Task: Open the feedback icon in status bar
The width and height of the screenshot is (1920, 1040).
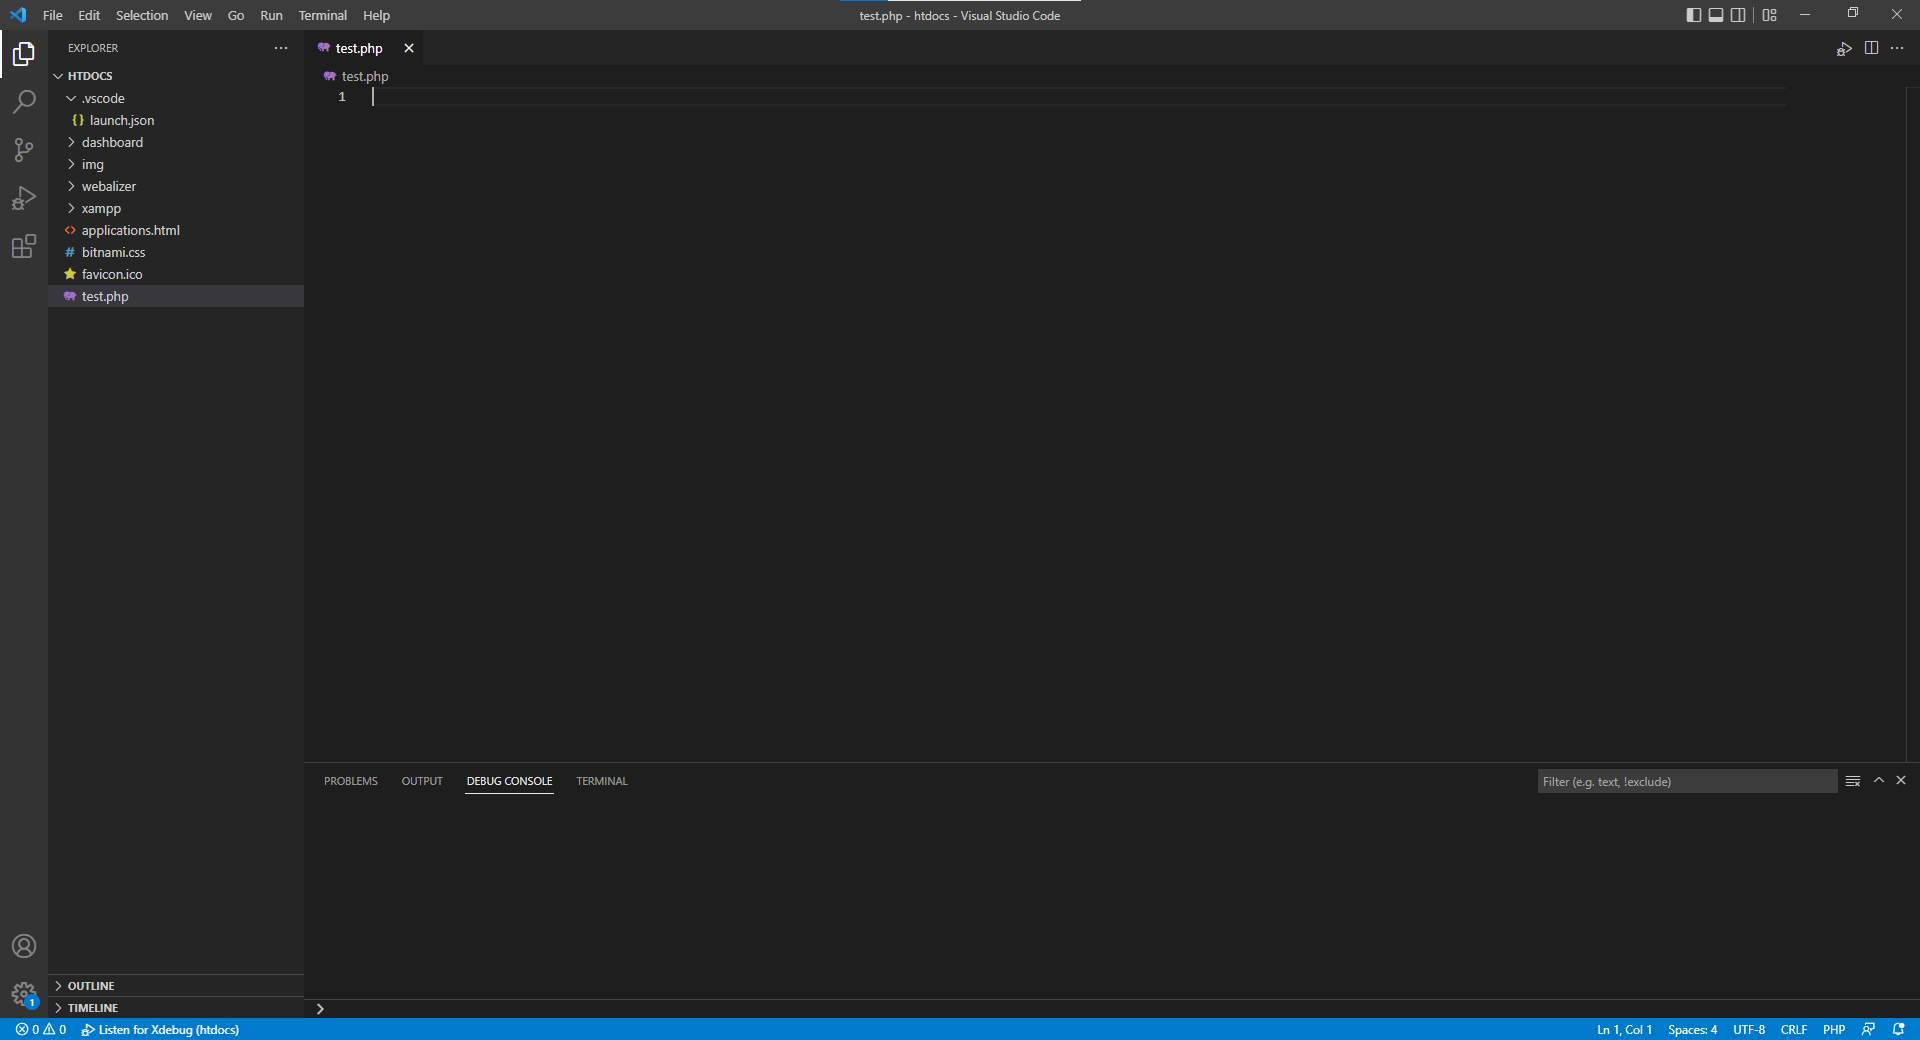Action: coord(1868,1029)
